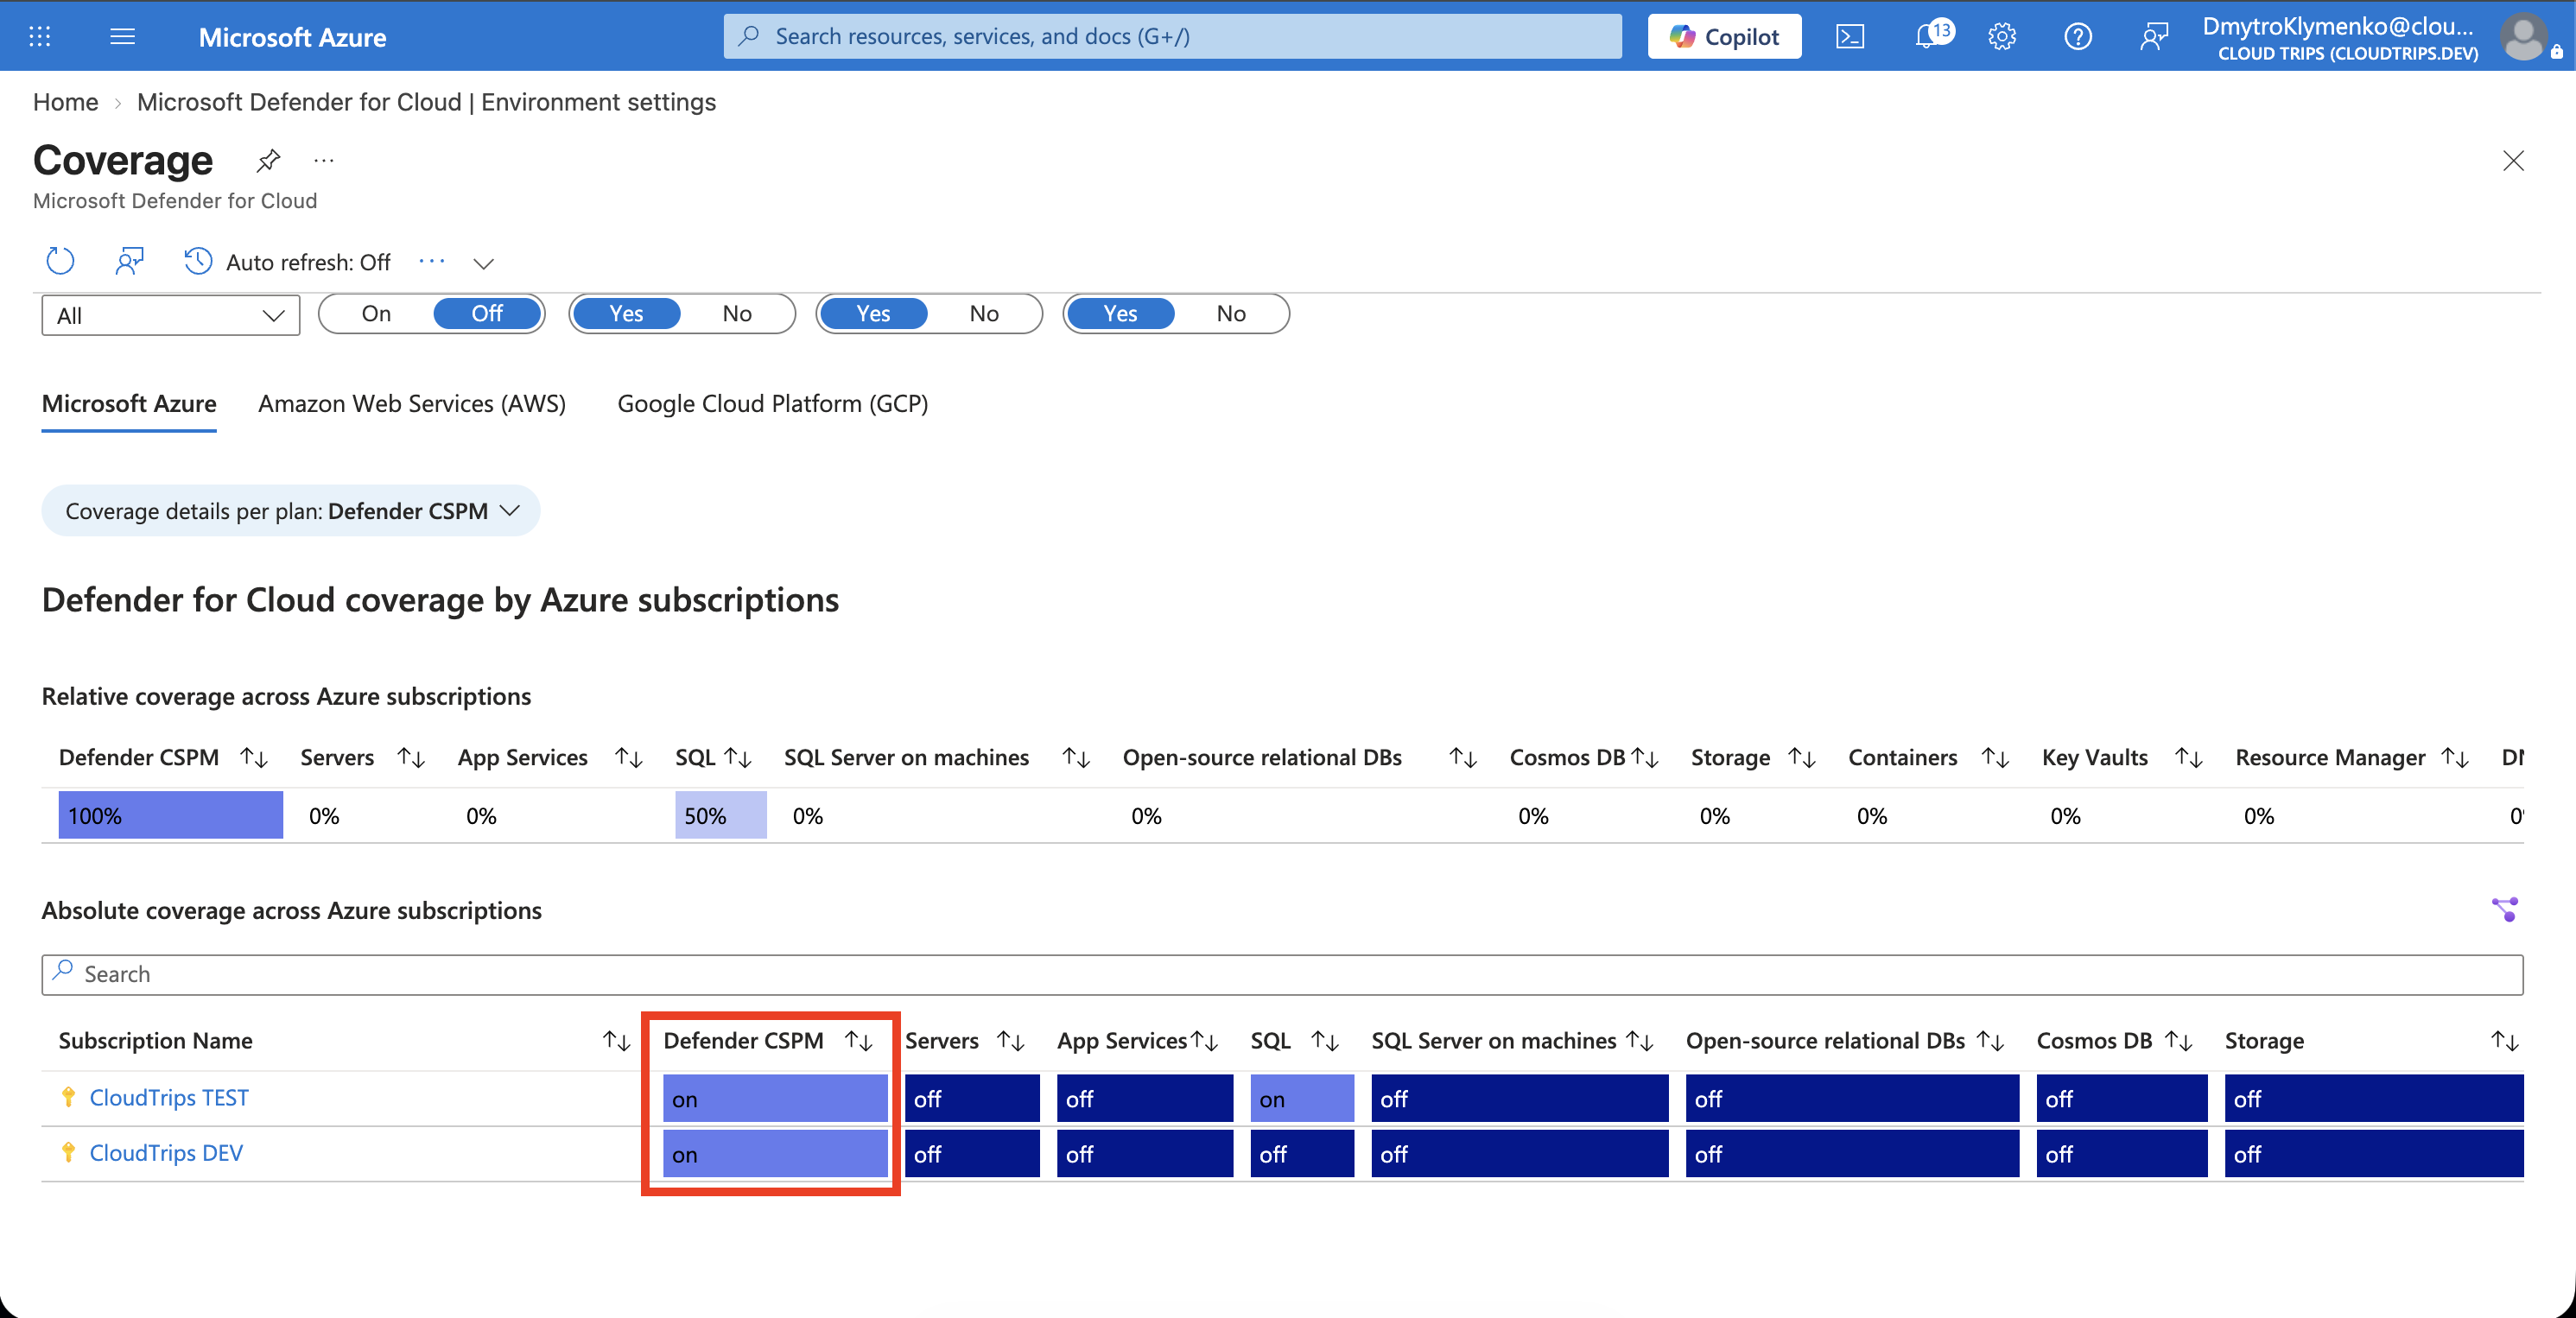
Task: Open toolbar ellipsis more commands
Action: (431, 261)
